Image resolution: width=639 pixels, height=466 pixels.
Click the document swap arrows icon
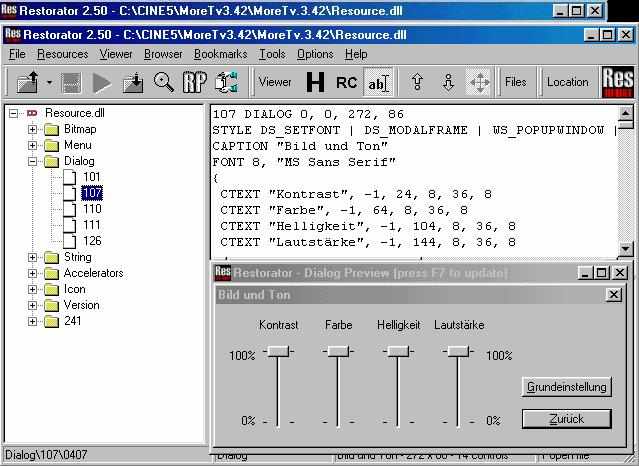(227, 82)
